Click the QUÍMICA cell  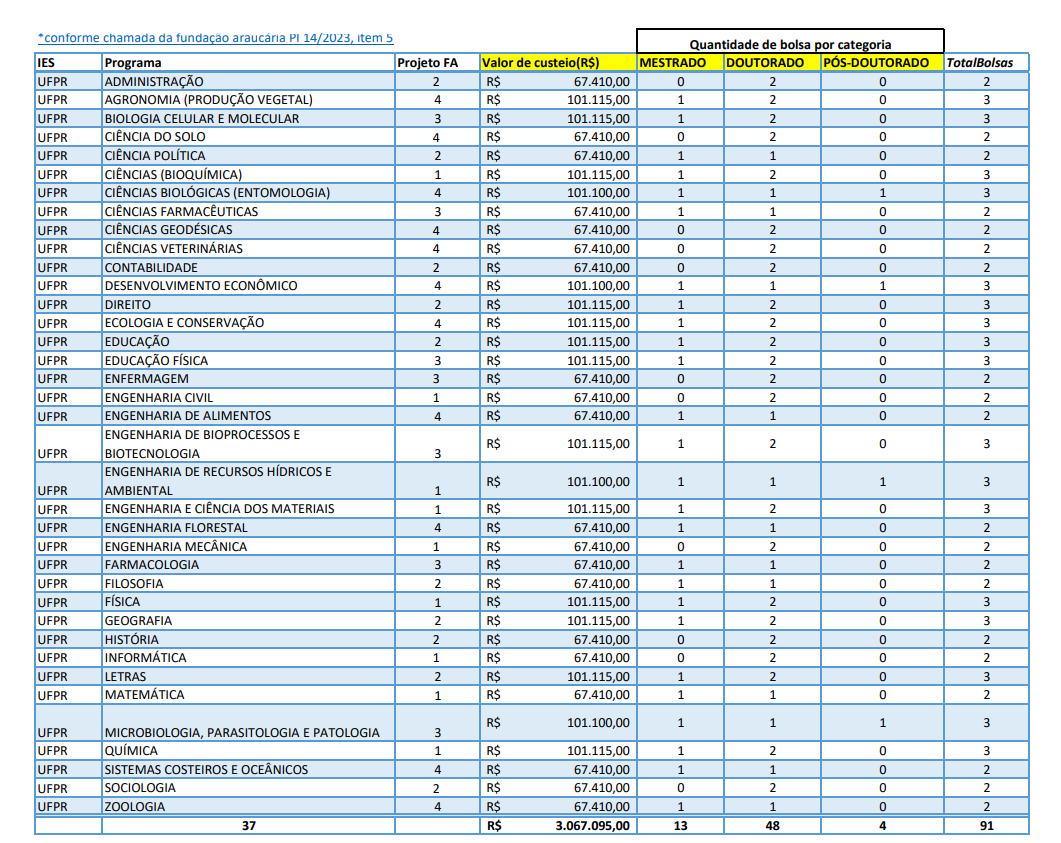pos(248,751)
